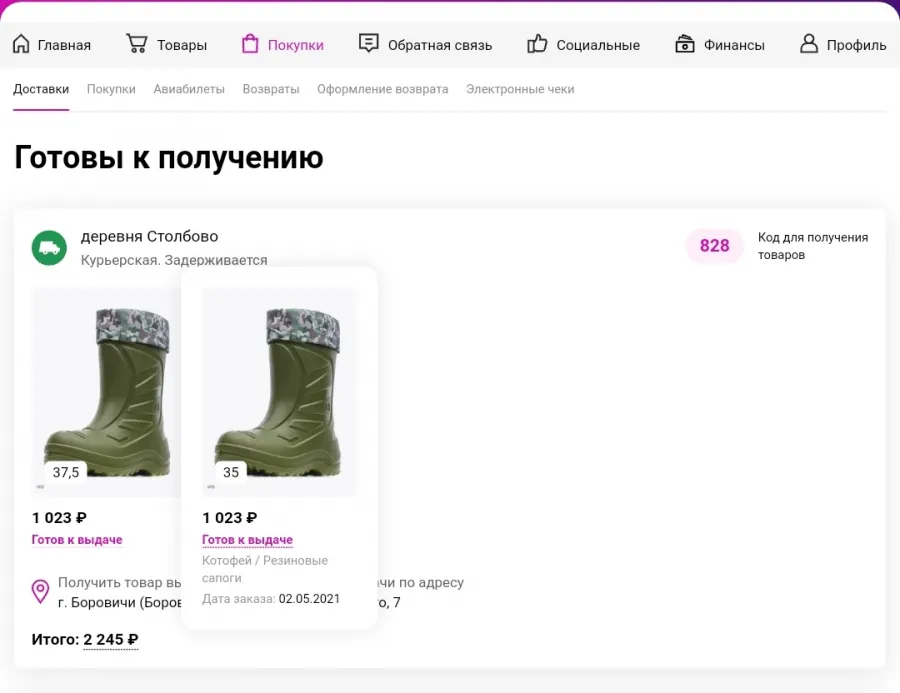Open the Электронные чеки tab
This screenshot has height=693, width=900.
tap(520, 89)
